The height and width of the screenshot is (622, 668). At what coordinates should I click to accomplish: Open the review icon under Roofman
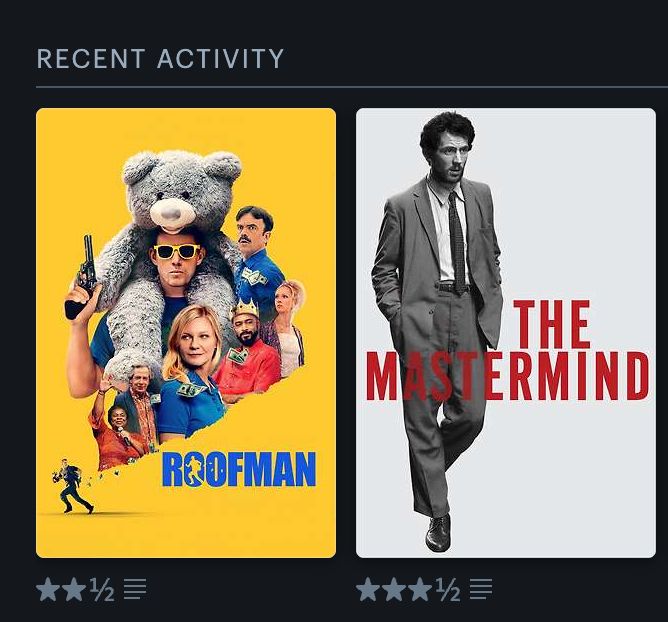[135, 589]
